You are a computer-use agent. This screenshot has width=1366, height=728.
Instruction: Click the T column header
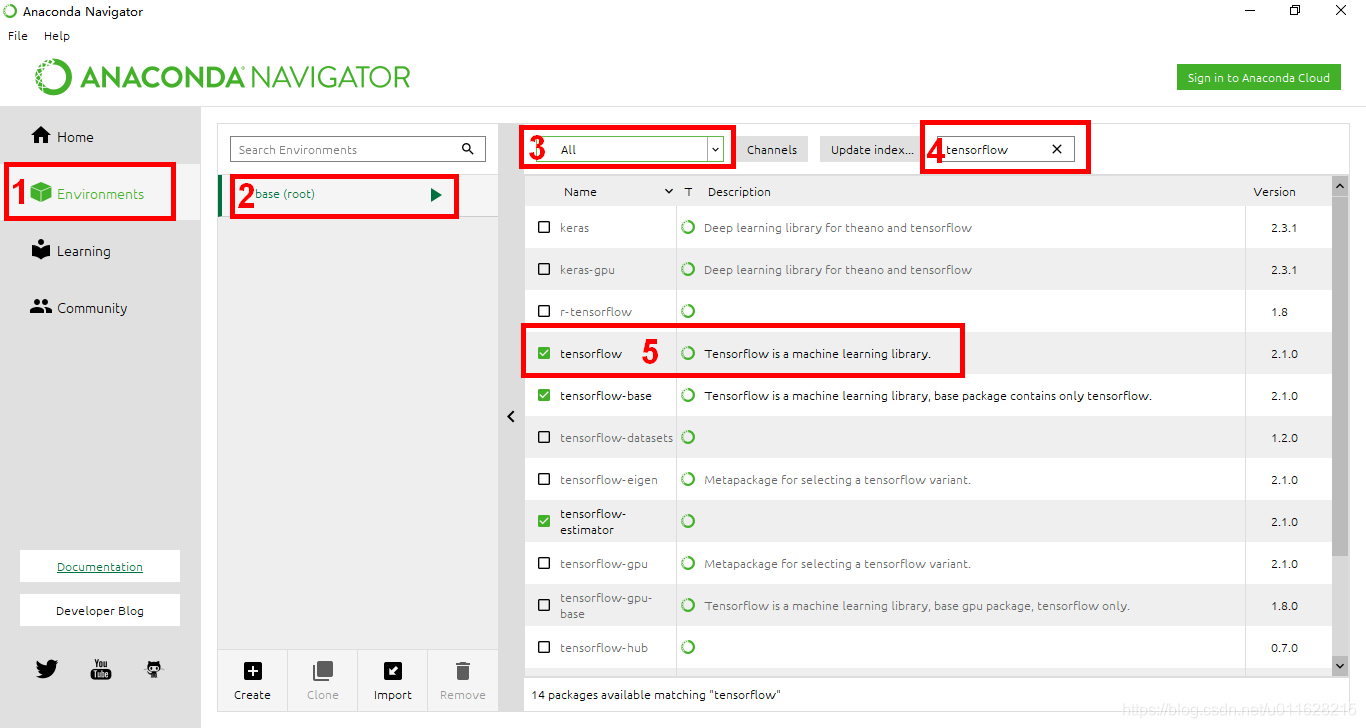pos(688,191)
